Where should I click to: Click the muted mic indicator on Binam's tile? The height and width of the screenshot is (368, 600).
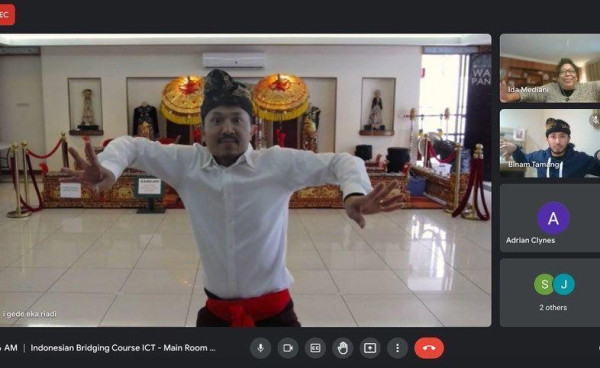595,120
